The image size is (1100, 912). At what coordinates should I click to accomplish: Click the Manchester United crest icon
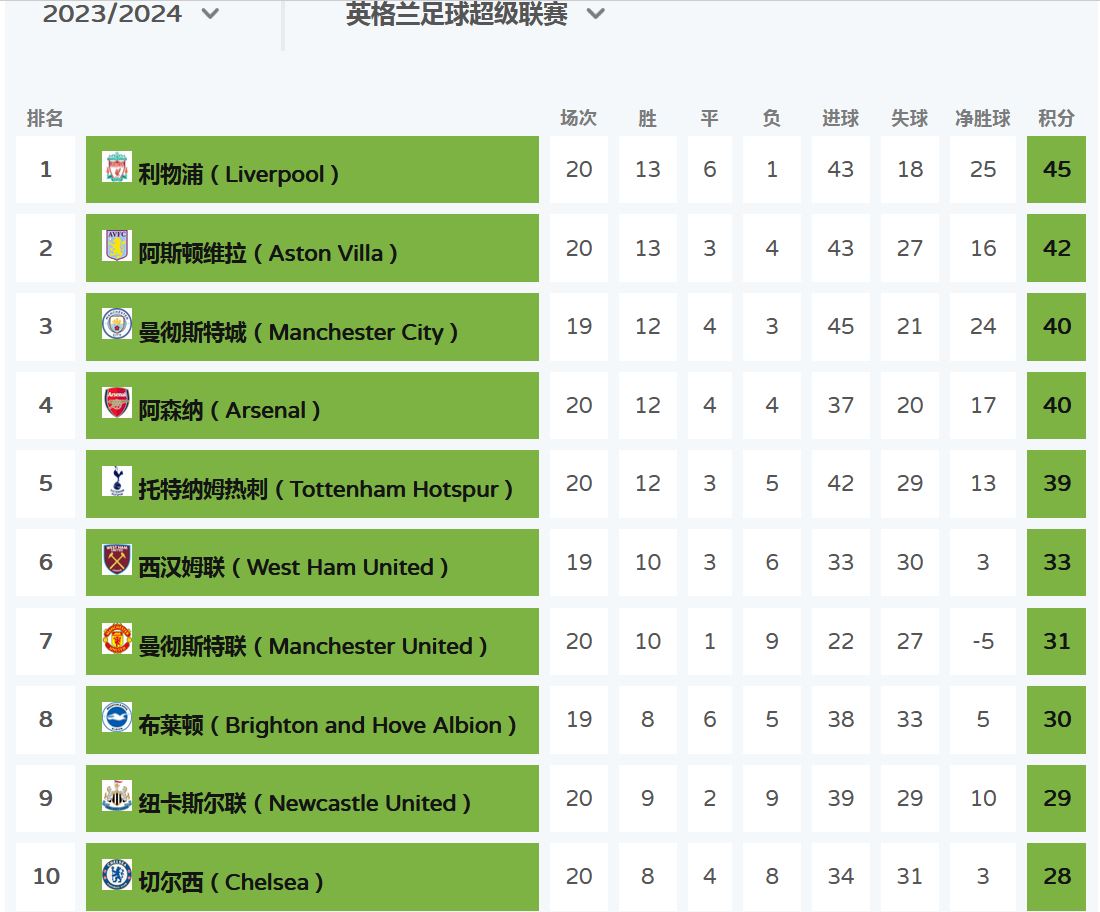pyautogui.click(x=117, y=639)
